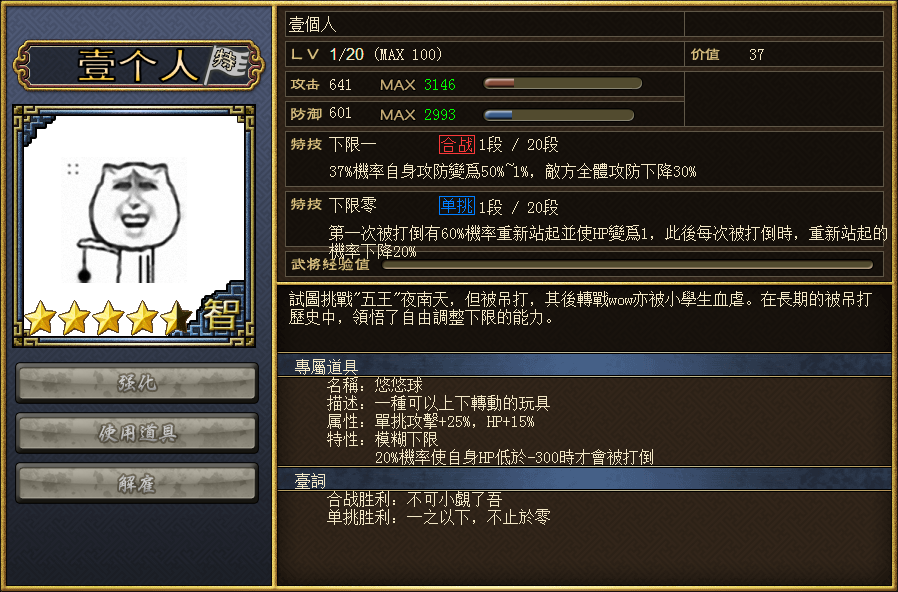This screenshot has height=592, width=898.
Task: Click the 强化 enhance button
Action: (137, 382)
